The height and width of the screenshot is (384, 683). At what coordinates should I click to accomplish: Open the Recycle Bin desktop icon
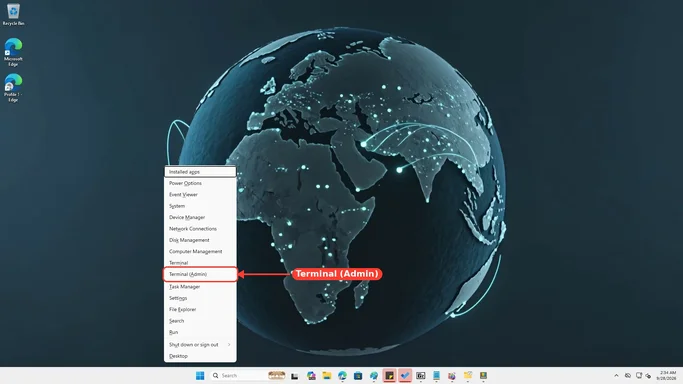13,14
